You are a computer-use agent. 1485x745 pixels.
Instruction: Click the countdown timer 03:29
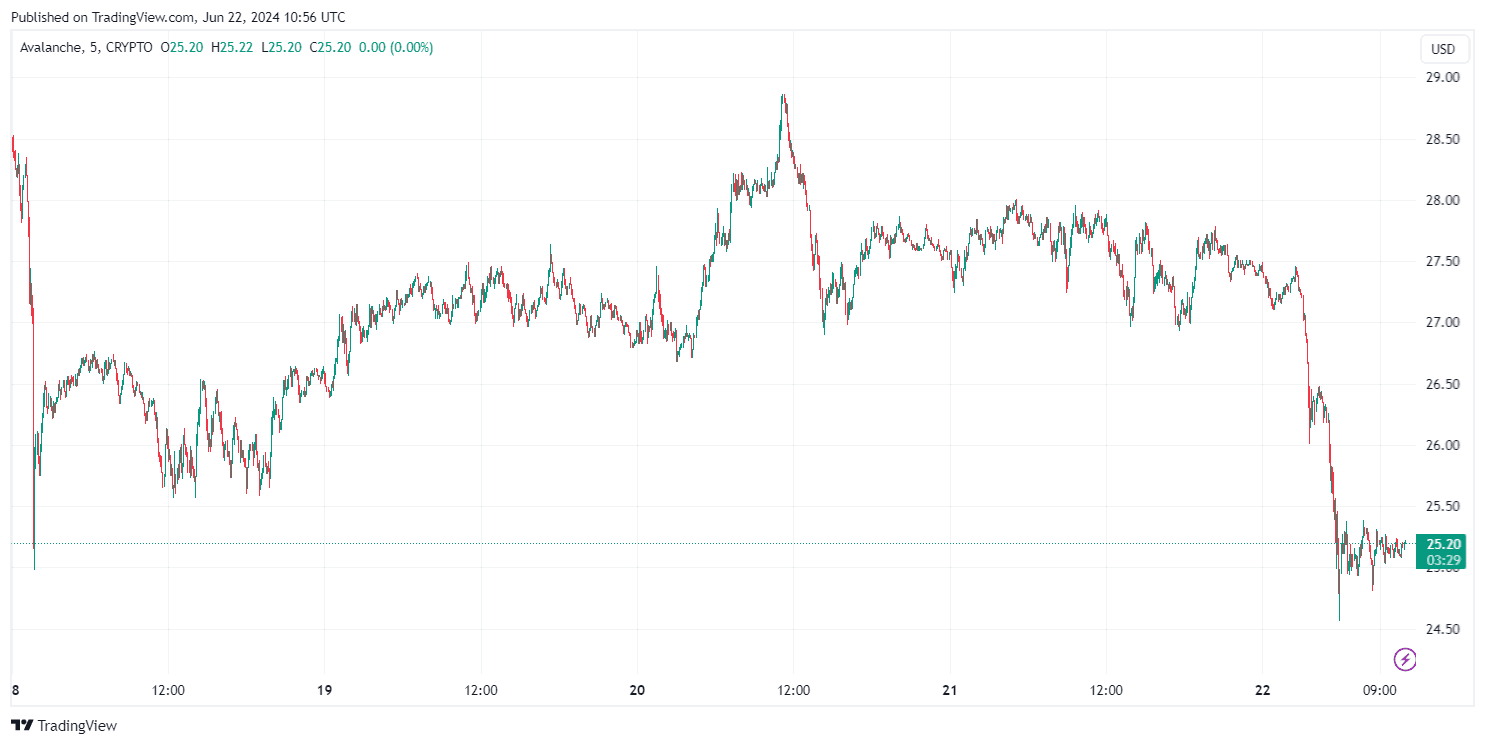pyautogui.click(x=1443, y=560)
